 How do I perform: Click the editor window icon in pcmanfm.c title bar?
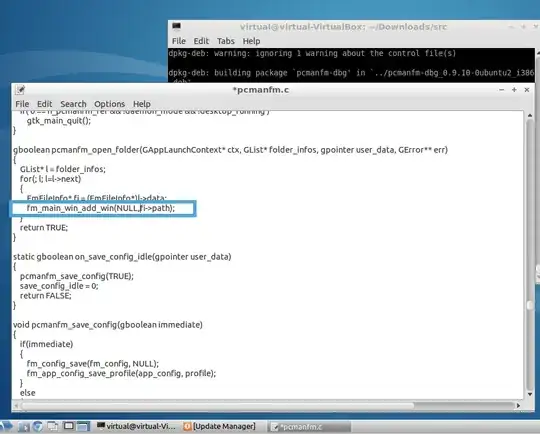[20, 90]
